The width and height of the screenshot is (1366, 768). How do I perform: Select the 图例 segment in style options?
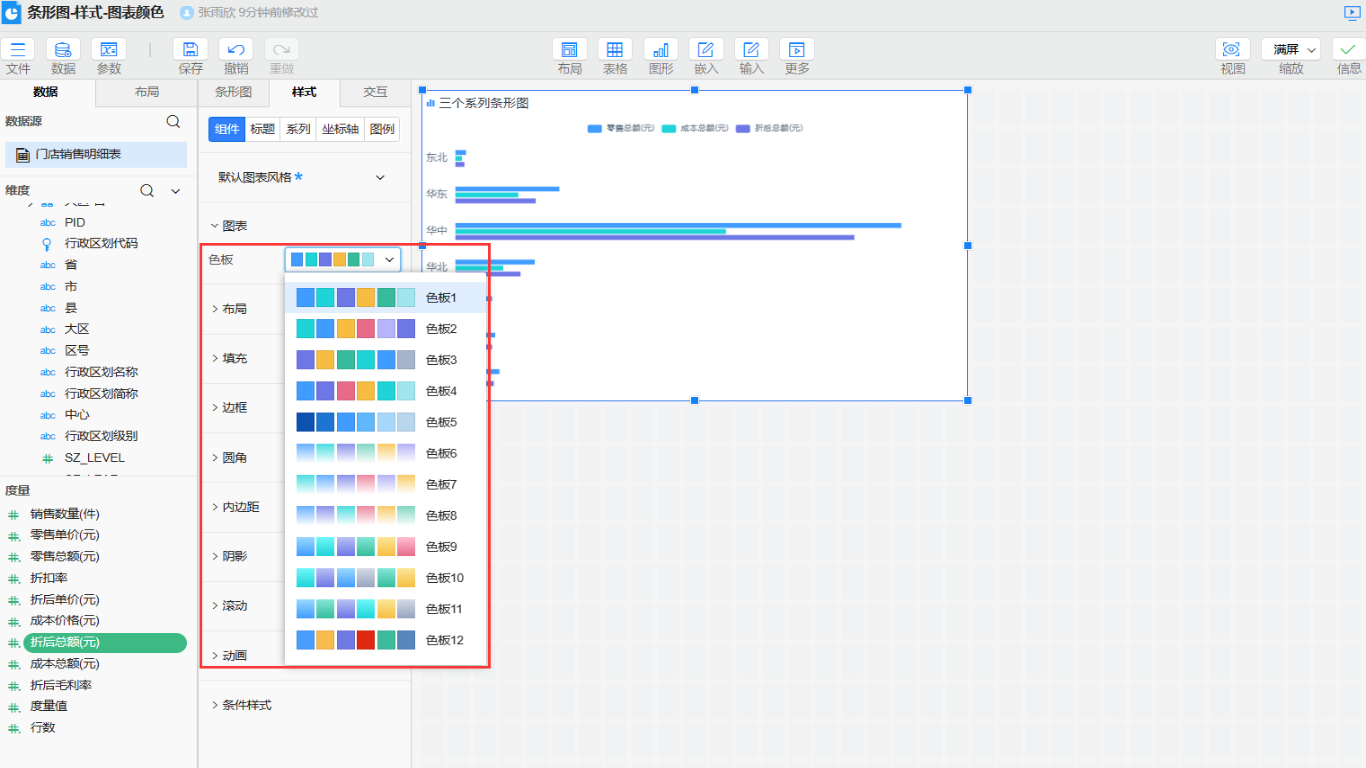381,129
